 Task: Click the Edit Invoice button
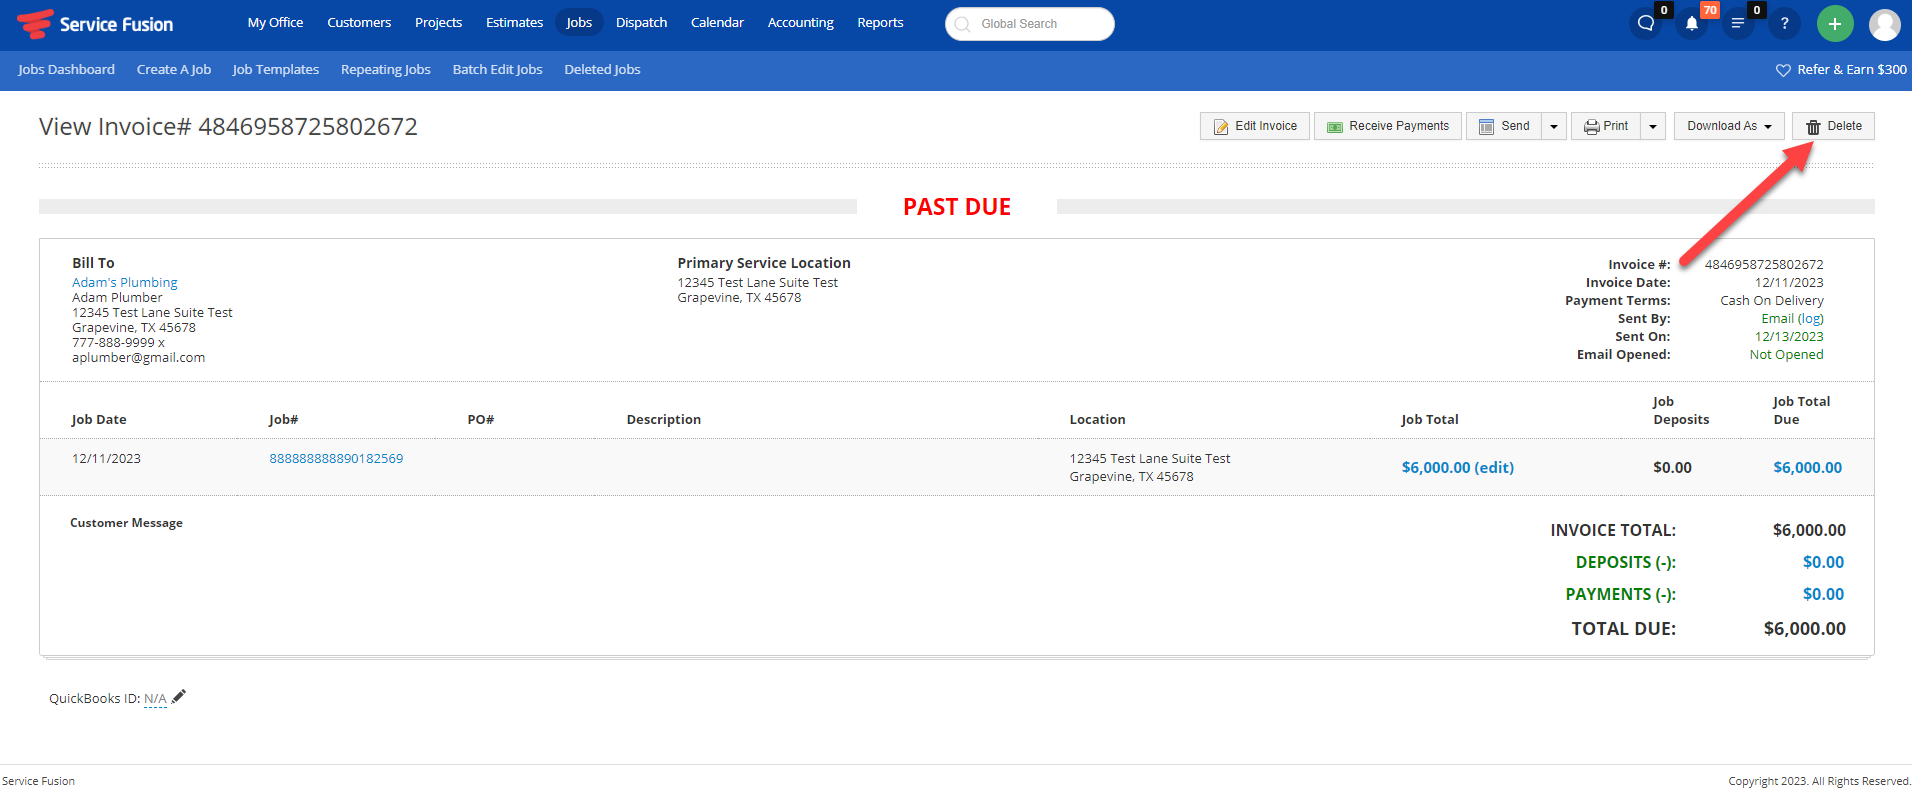click(x=1255, y=126)
